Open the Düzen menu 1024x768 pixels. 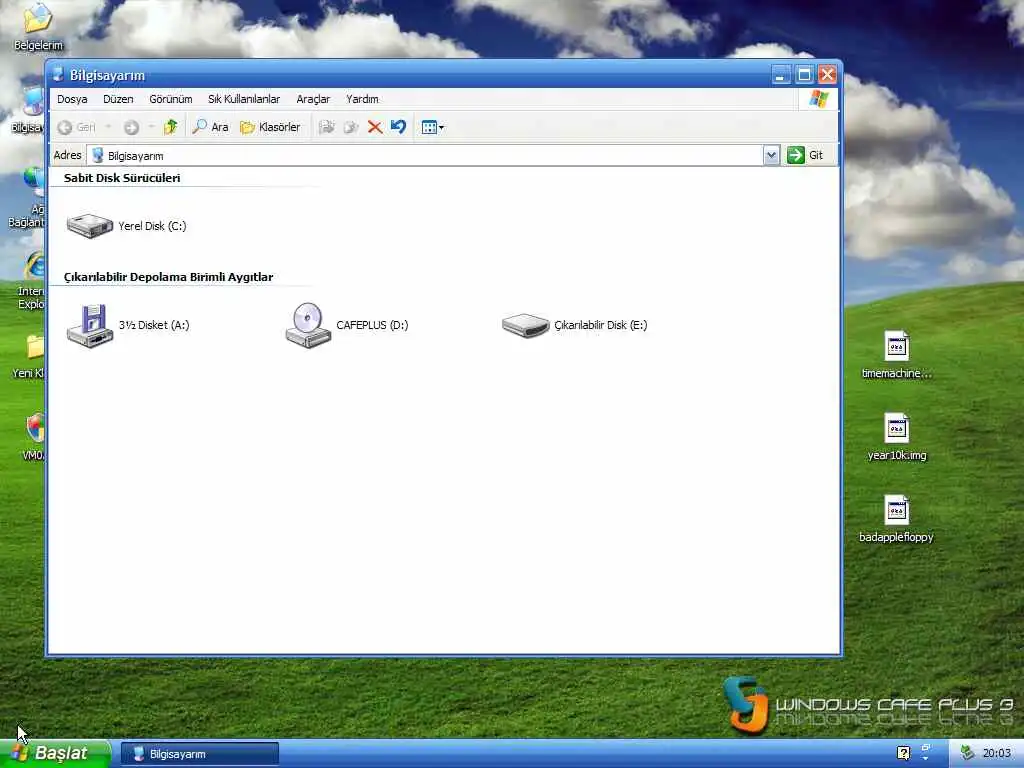[x=118, y=99]
